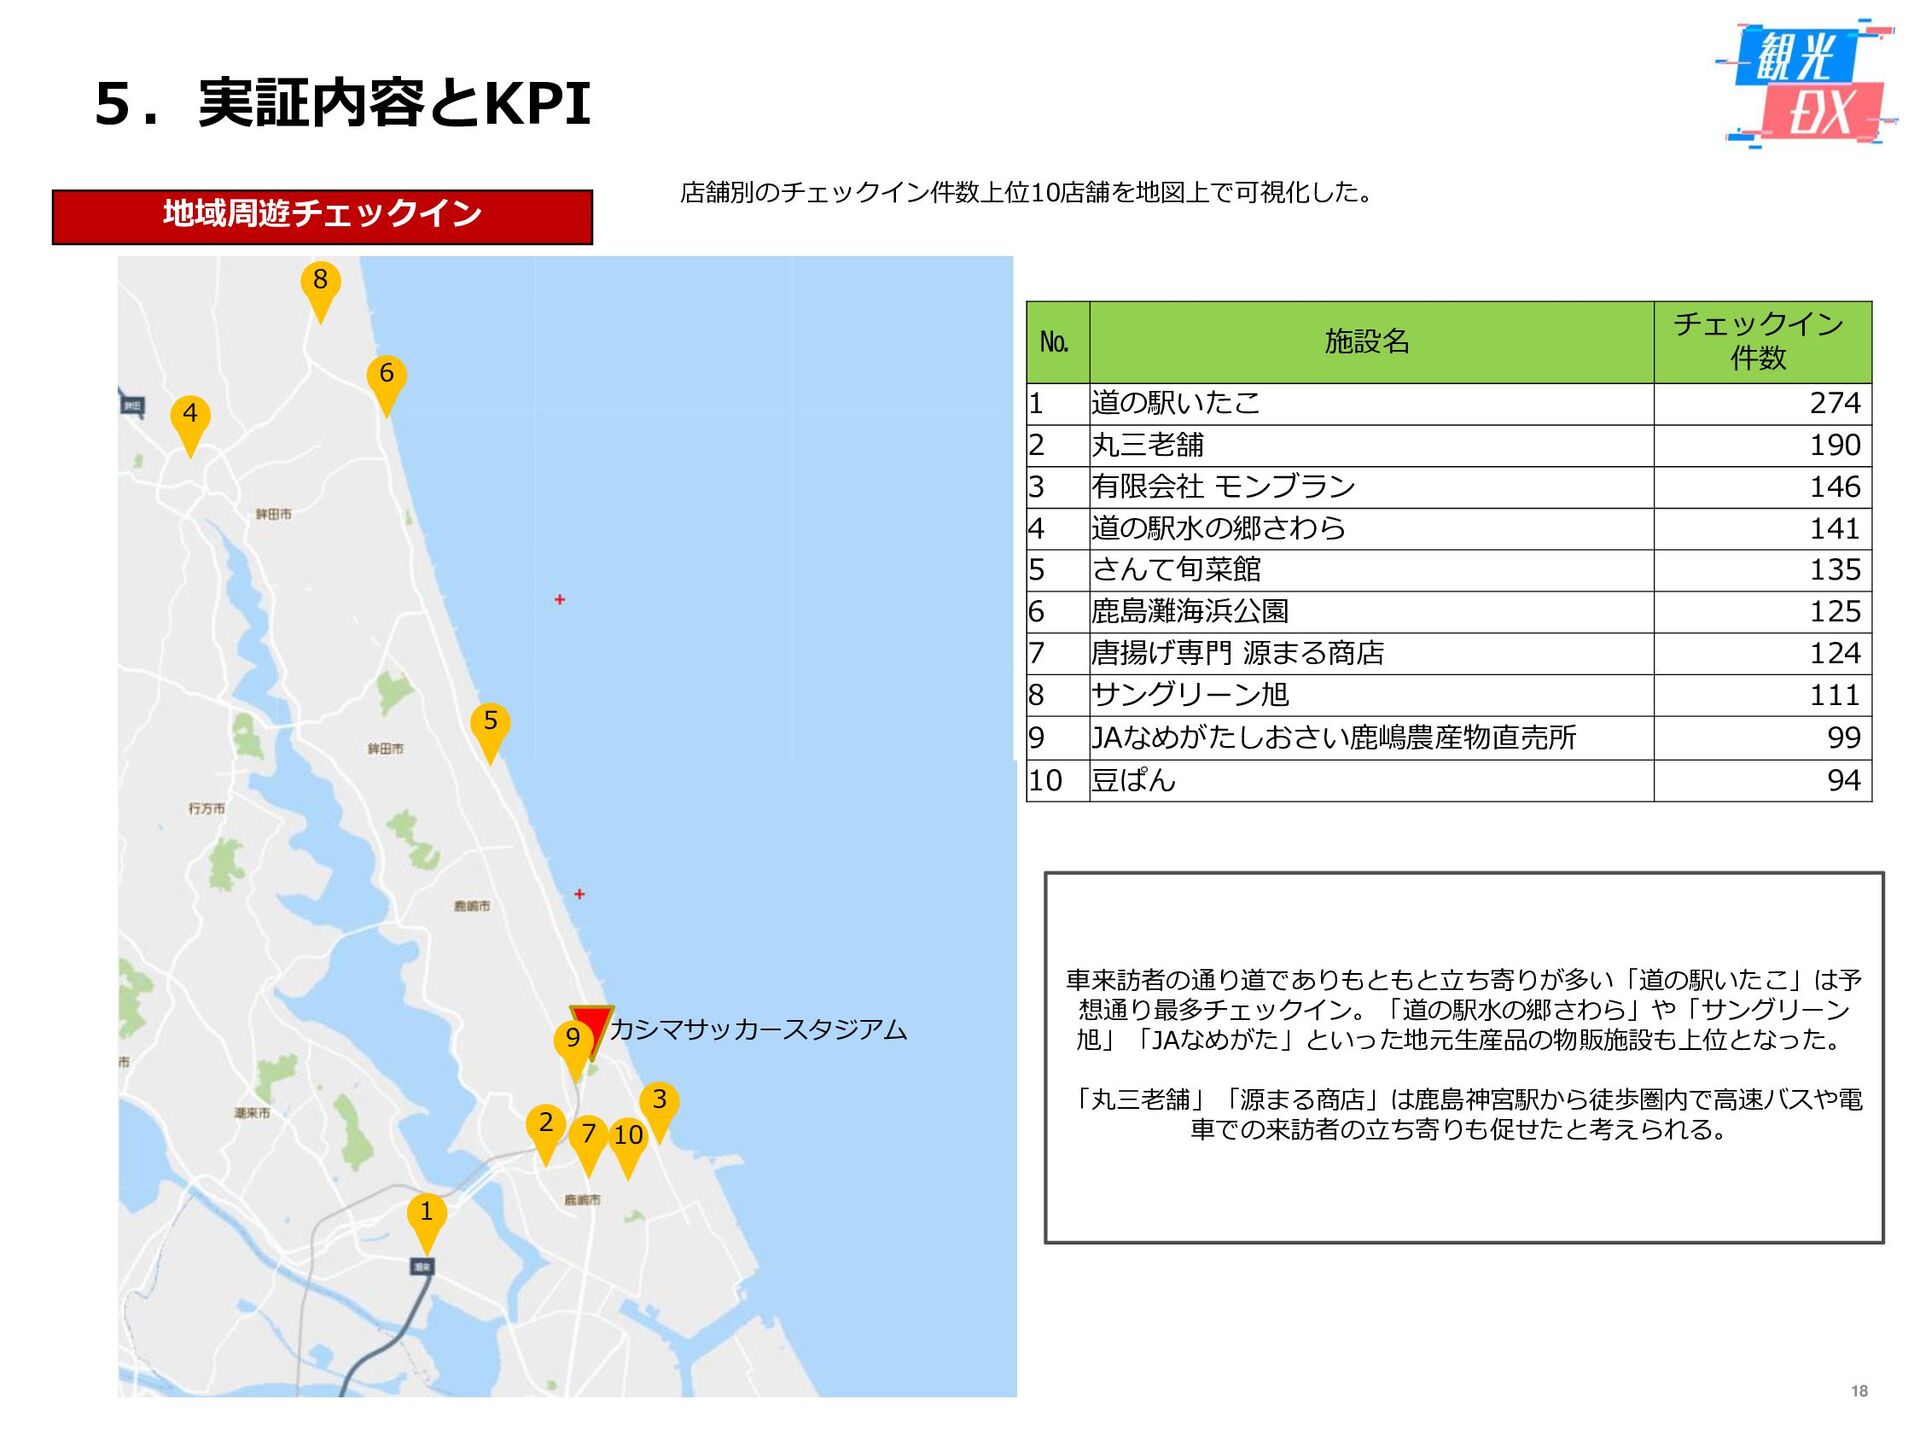Click the カシマサッカースタジアム label

point(758,1030)
